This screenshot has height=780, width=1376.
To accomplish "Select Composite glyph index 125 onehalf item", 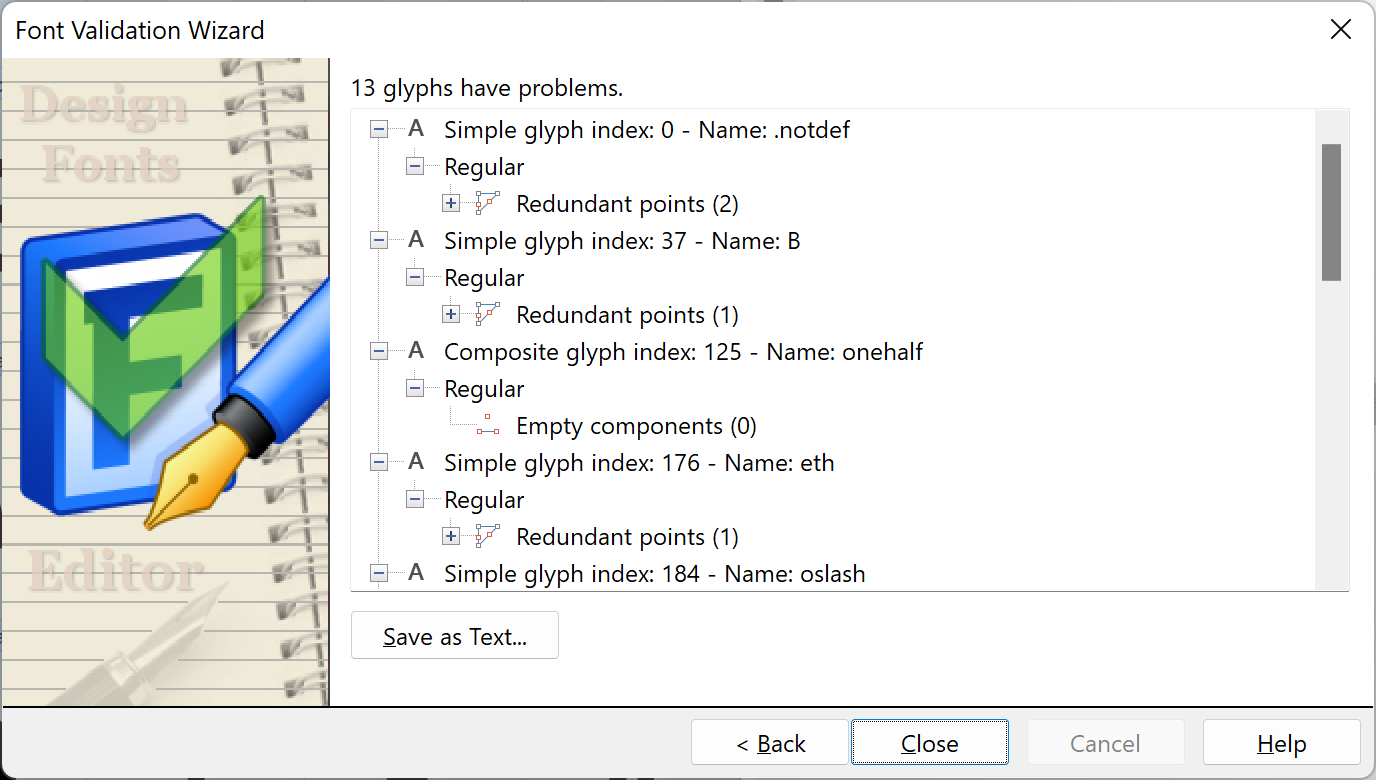I will (683, 352).
